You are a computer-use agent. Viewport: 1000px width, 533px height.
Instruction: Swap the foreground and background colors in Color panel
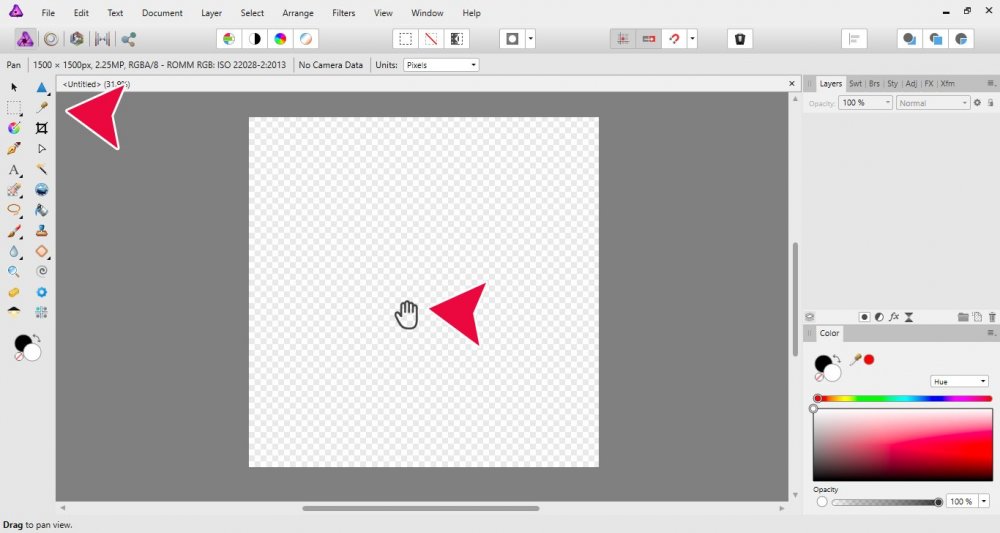pos(836,358)
